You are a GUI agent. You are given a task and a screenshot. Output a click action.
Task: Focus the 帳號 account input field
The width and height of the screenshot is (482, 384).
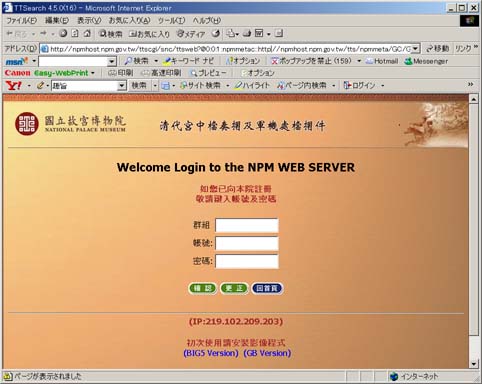[x=247, y=243]
